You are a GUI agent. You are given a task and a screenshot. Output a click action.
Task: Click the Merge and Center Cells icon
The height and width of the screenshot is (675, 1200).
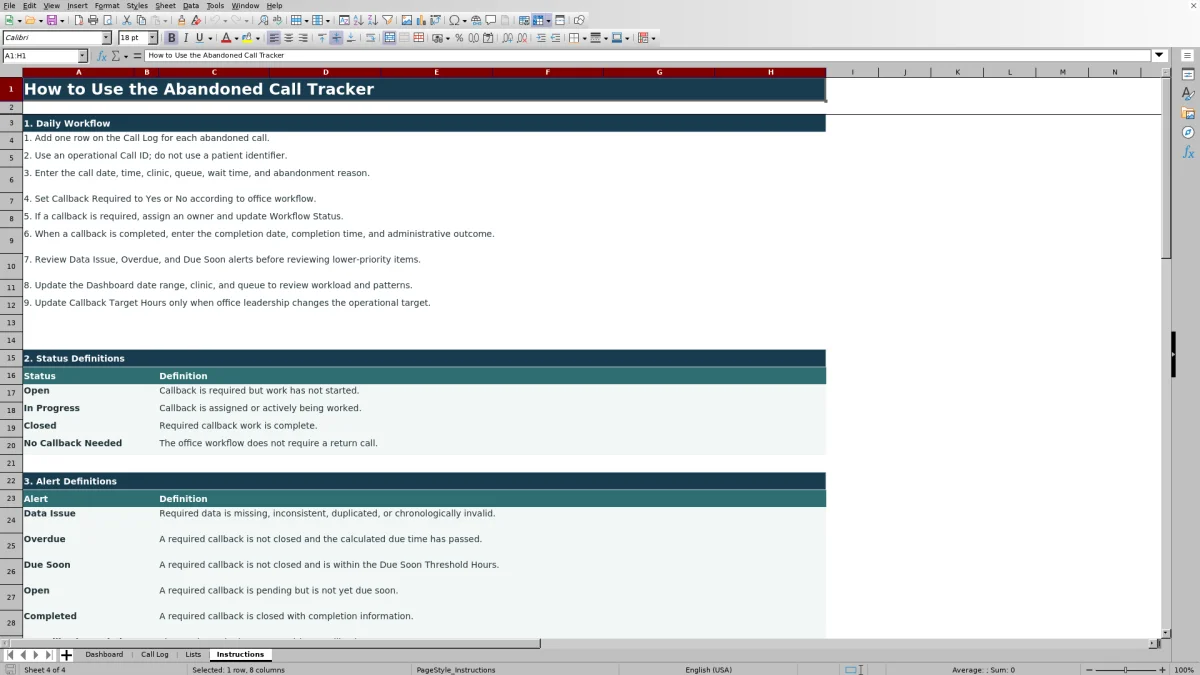pos(388,38)
